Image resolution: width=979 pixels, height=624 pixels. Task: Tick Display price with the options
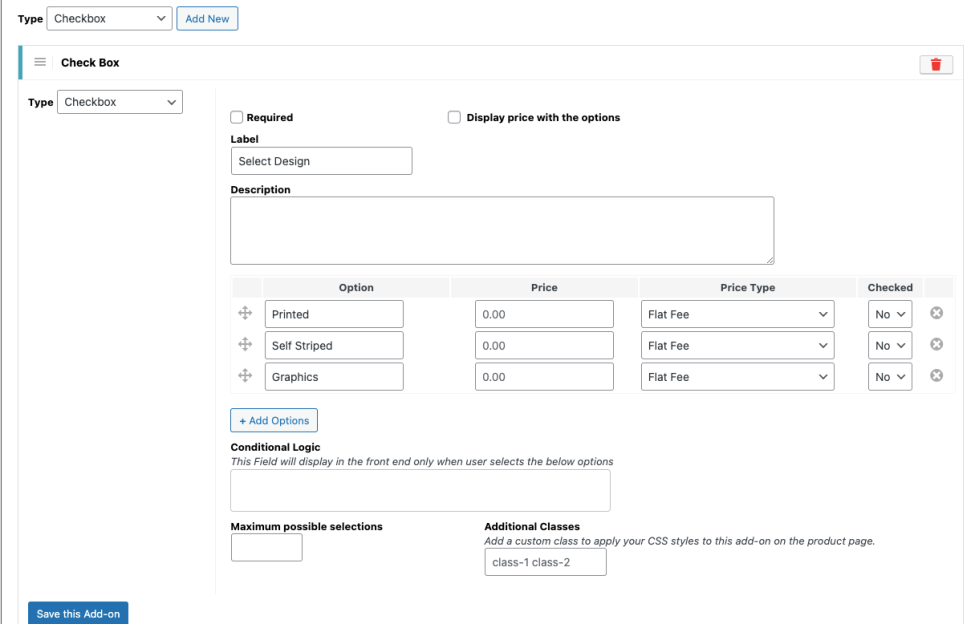coord(456,117)
